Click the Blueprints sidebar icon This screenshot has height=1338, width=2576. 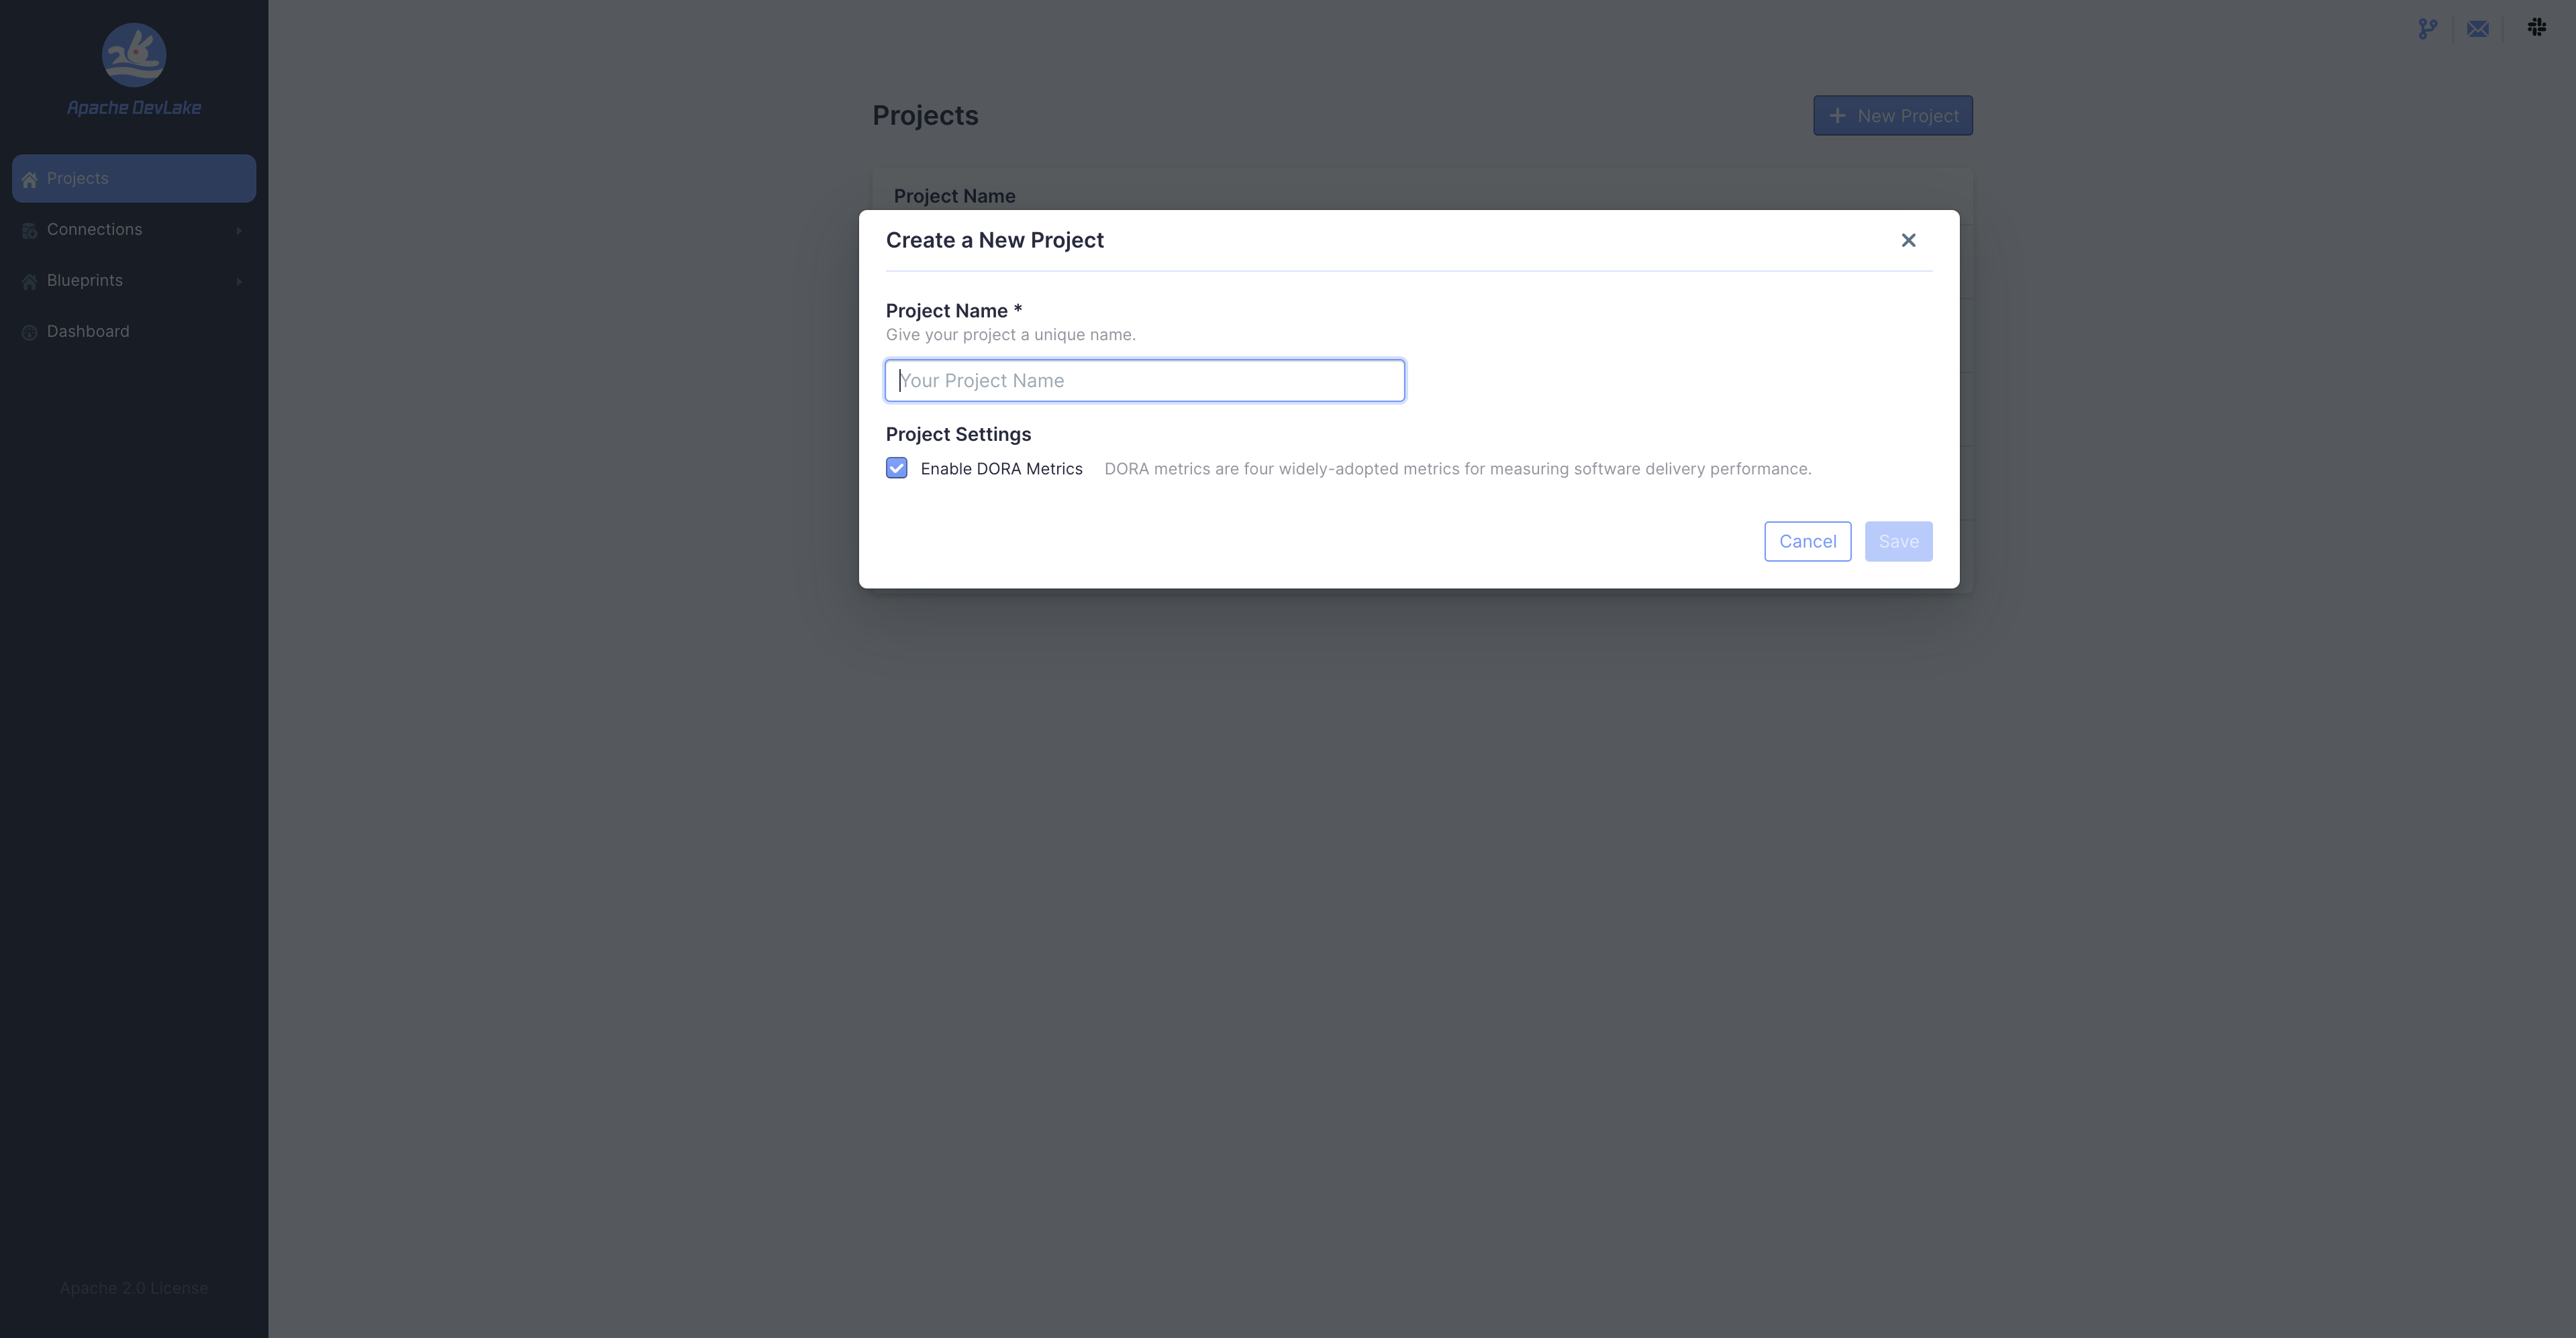click(30, 282)
